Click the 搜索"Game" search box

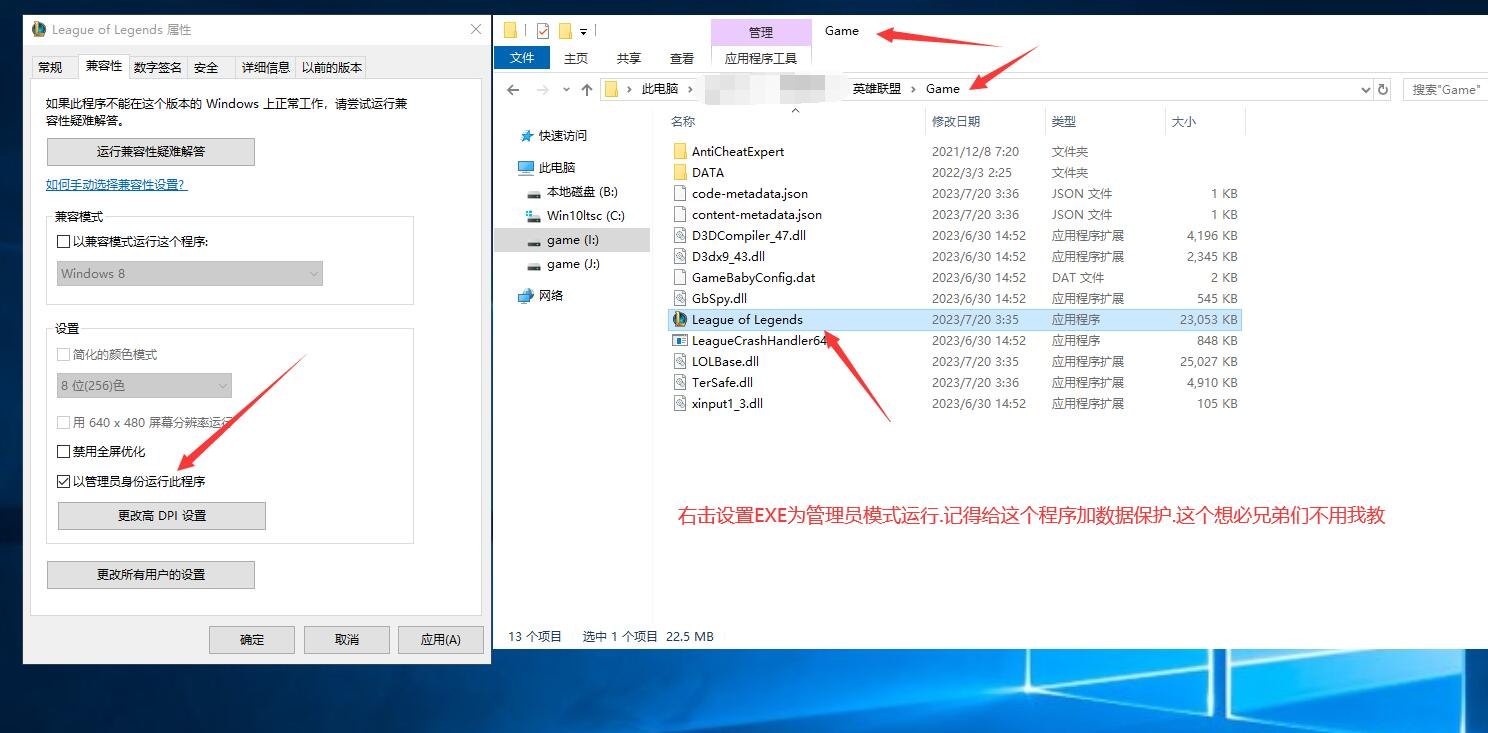point(1445,89)
